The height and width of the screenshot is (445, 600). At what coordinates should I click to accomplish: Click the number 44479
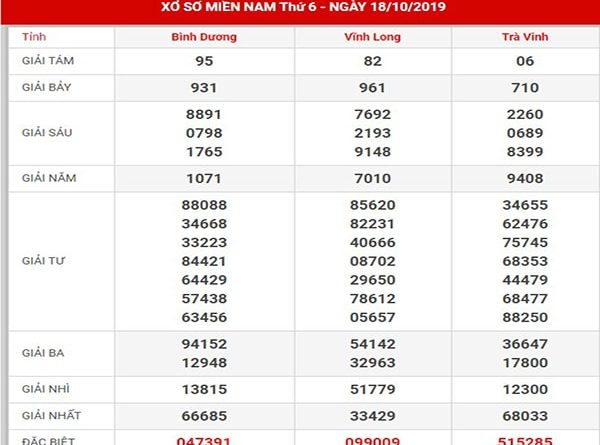(x=525, y=280)
